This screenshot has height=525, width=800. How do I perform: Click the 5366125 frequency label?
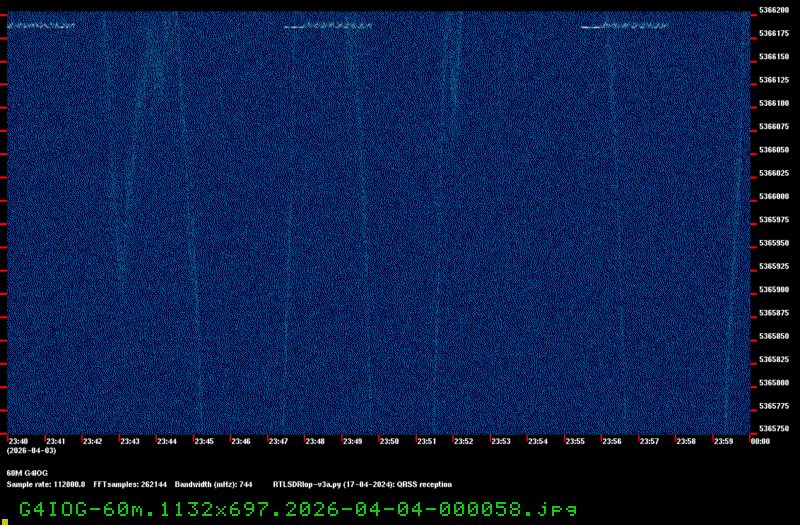[x=774, y=80]
